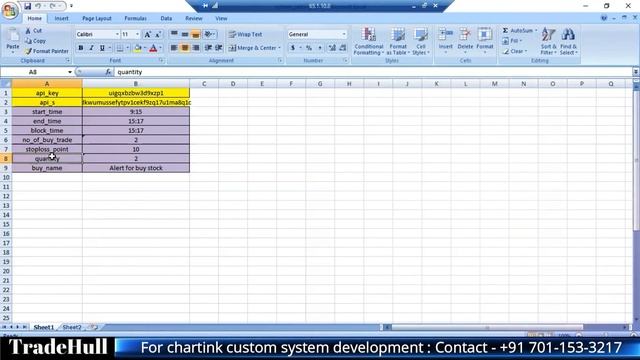Switch to the Insert tab
This screenshot has height=360, width=640.
click(62, 18)
